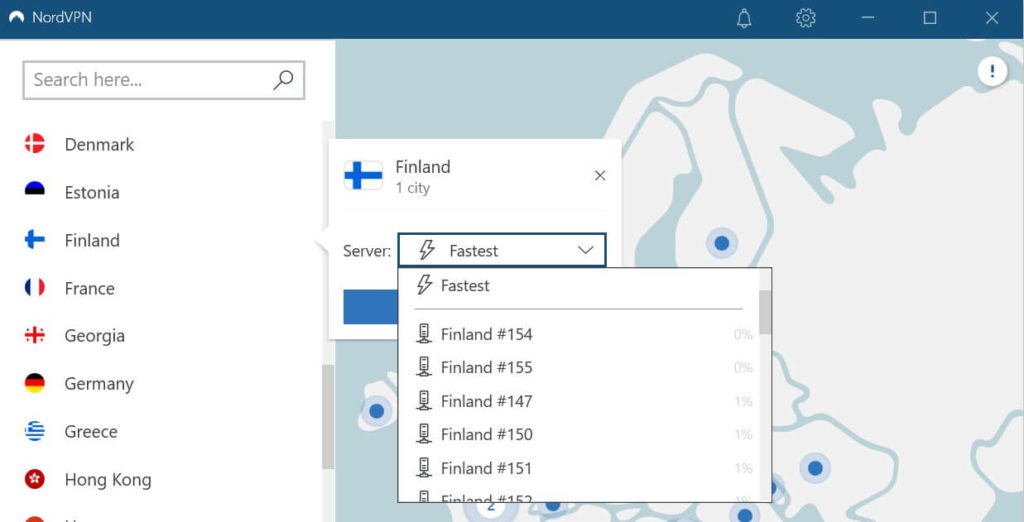The height and width of the screenshot is (522, 1024).
Task: Open settings via the gear icon
Action: 806,18
